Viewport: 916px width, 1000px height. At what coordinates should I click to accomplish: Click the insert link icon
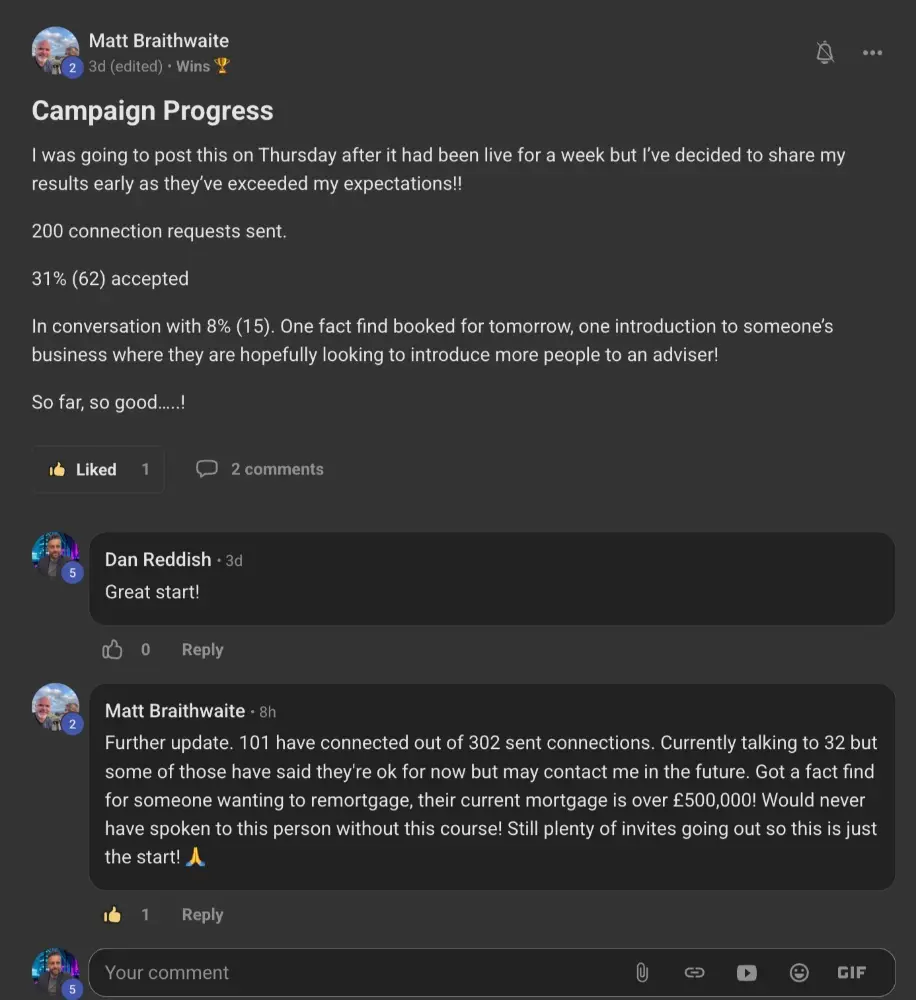tap(694, 972)
